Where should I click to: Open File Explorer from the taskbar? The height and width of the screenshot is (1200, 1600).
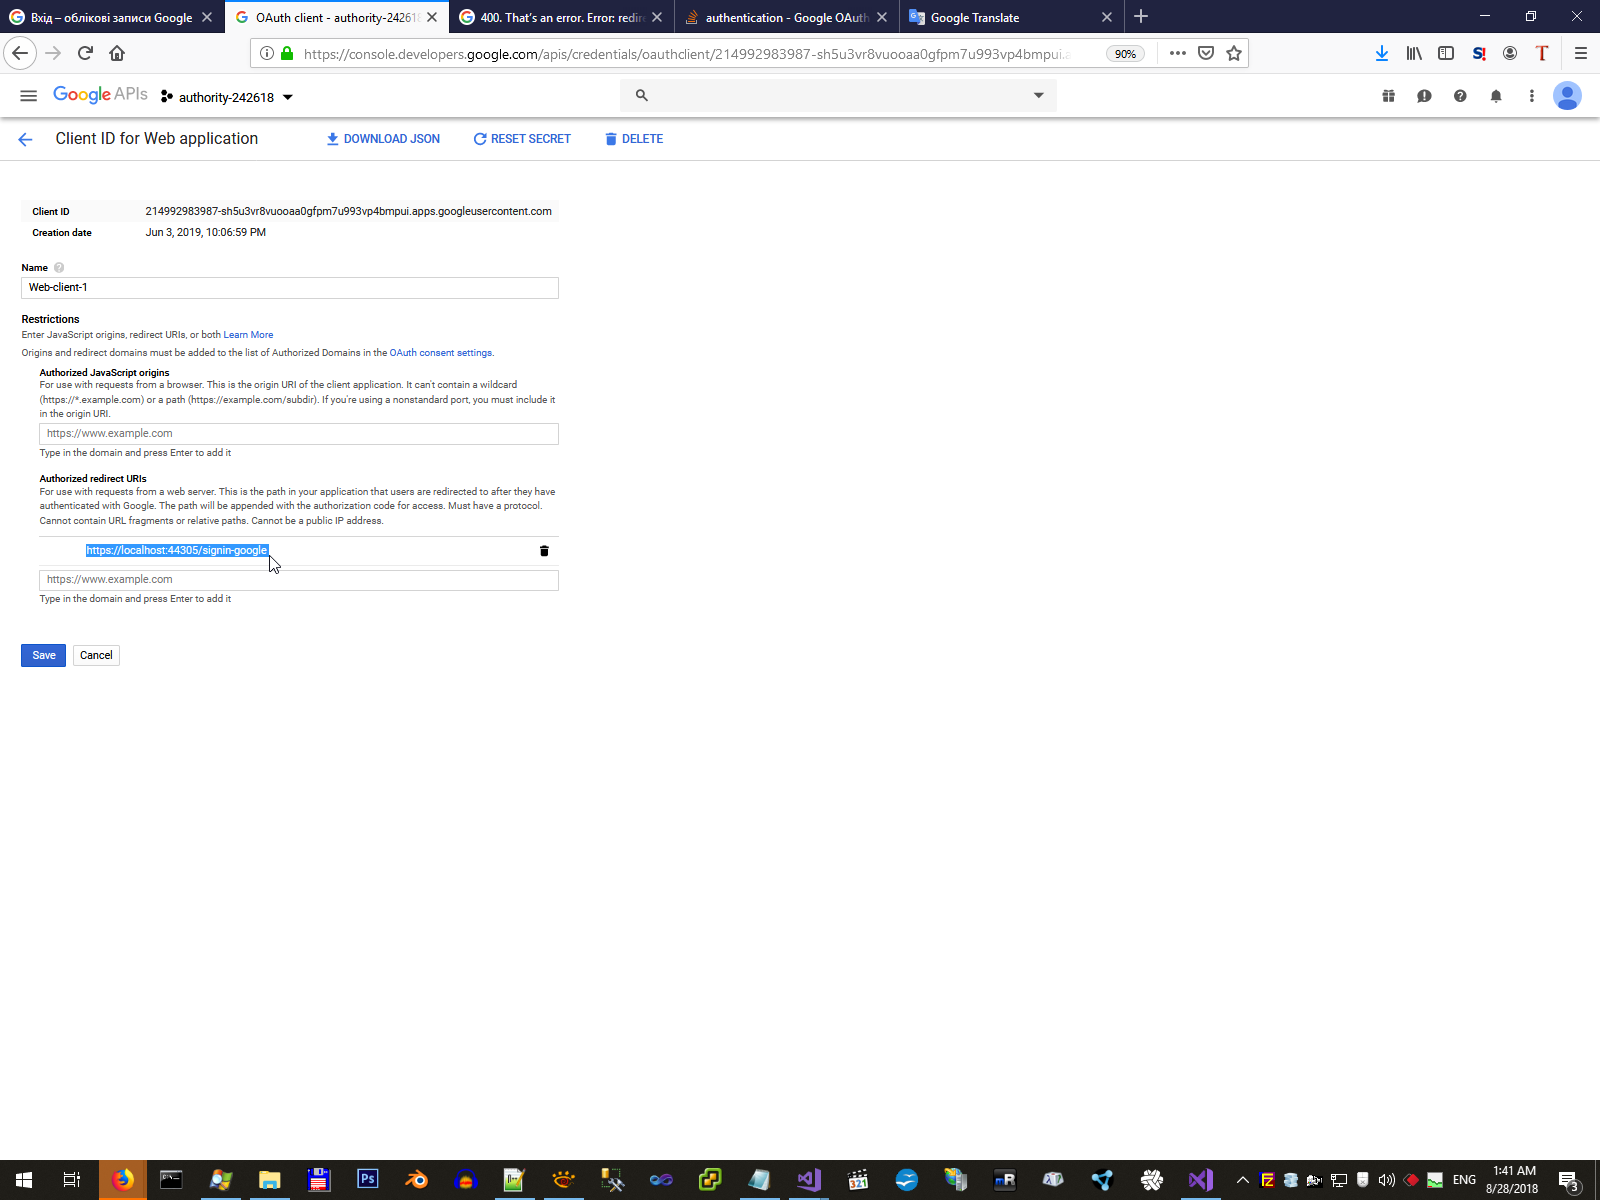click(x=269, y=1180)
